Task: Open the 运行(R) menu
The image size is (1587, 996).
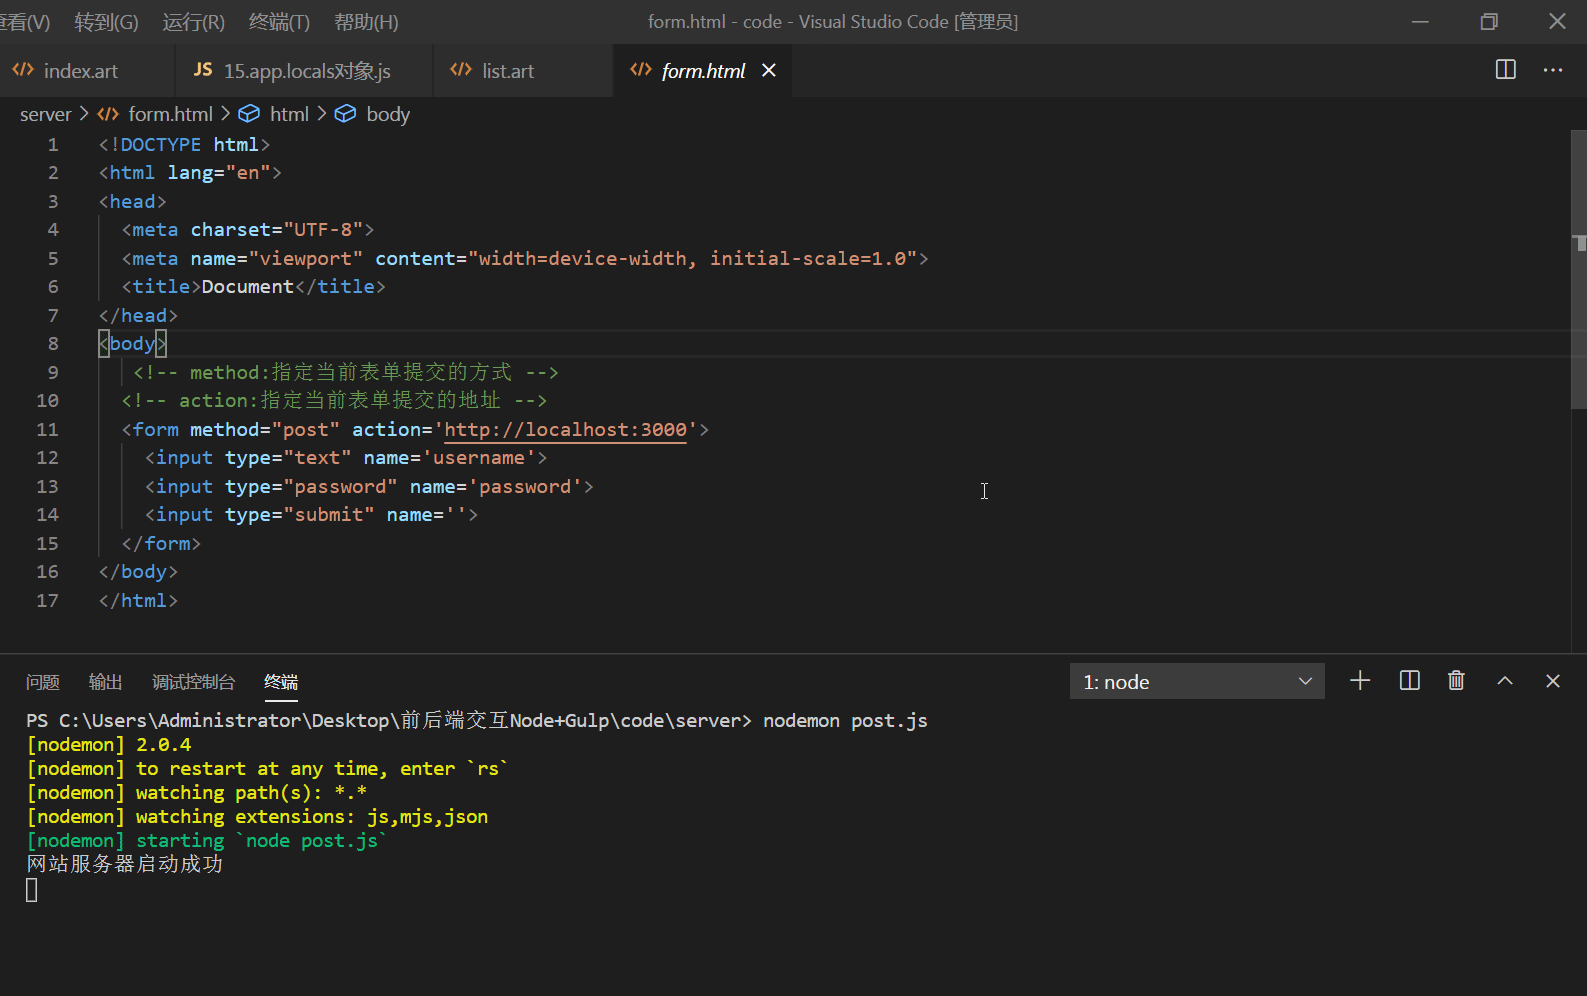Action: click(x=193, y=22)
